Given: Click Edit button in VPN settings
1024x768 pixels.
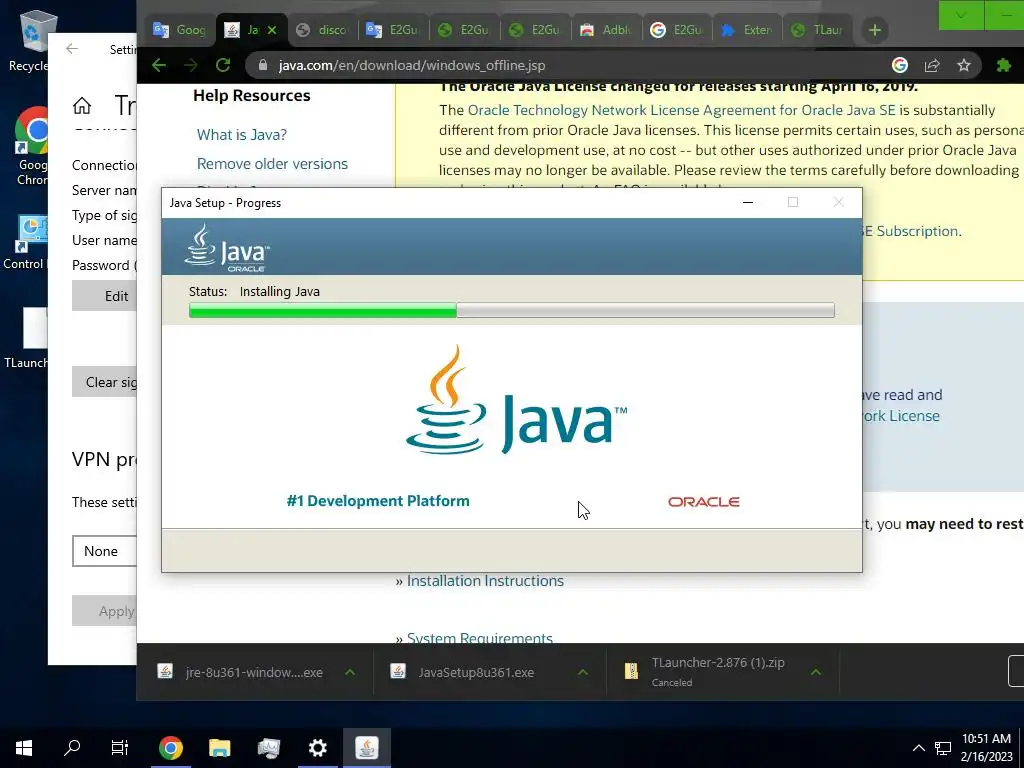Looking at the screenshot, I should pyautogui.click(x=104, y=296).
